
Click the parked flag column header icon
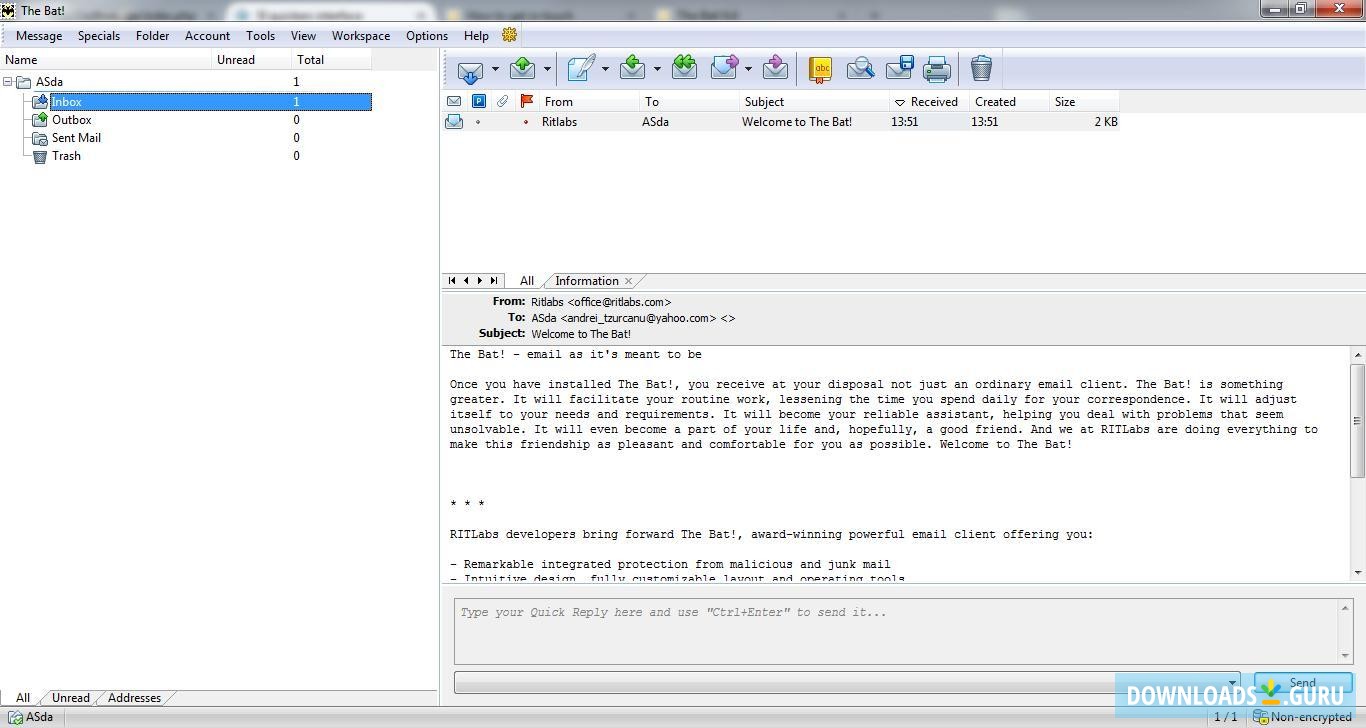(479, 101)
